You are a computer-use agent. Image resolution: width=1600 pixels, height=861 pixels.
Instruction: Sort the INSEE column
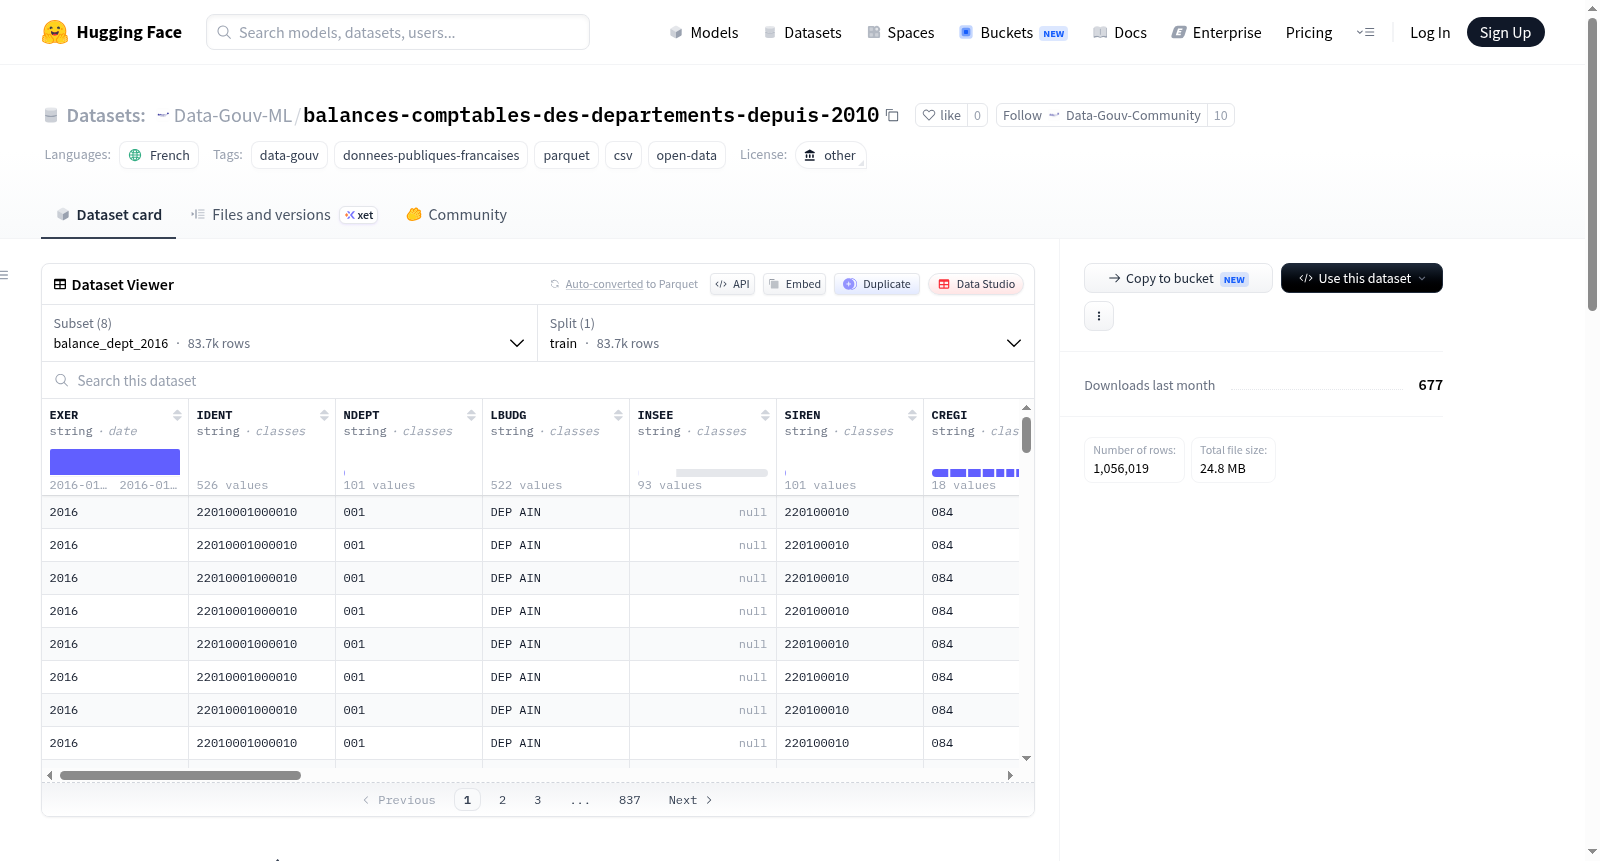click(x=765, y=415)
